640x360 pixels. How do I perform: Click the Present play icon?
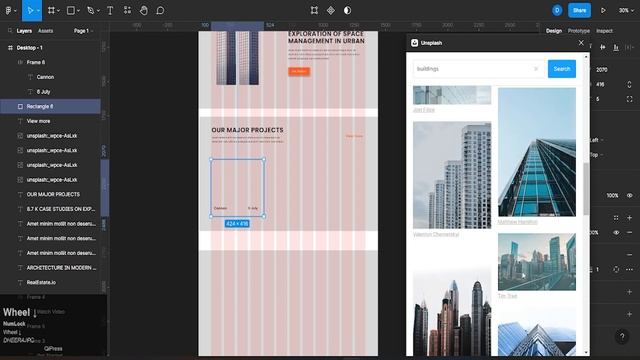[603, 11]
